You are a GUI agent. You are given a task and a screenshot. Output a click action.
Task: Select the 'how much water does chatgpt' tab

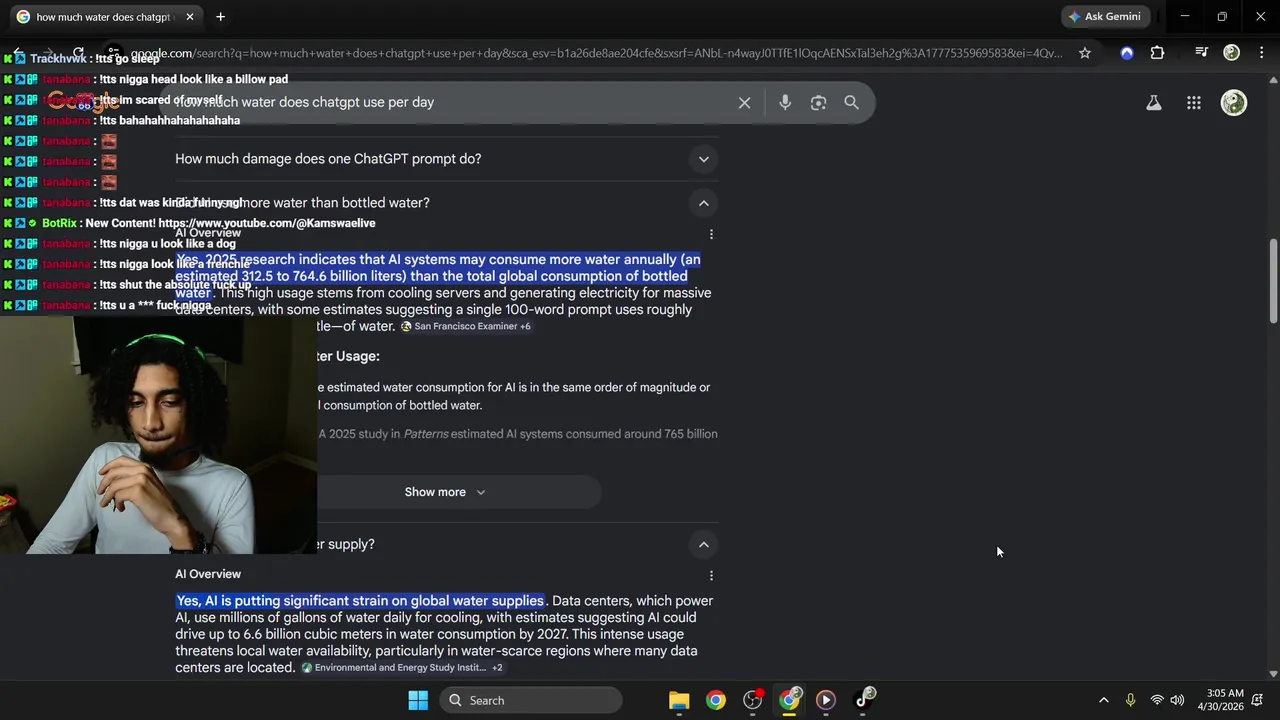click(x=104, y=17)
